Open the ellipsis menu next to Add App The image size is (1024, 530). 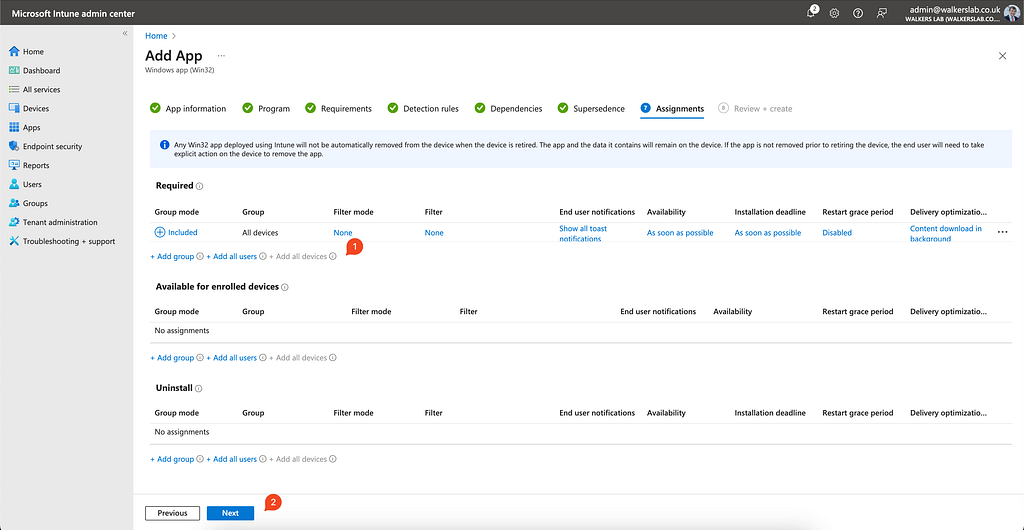(x=221, y=56)
